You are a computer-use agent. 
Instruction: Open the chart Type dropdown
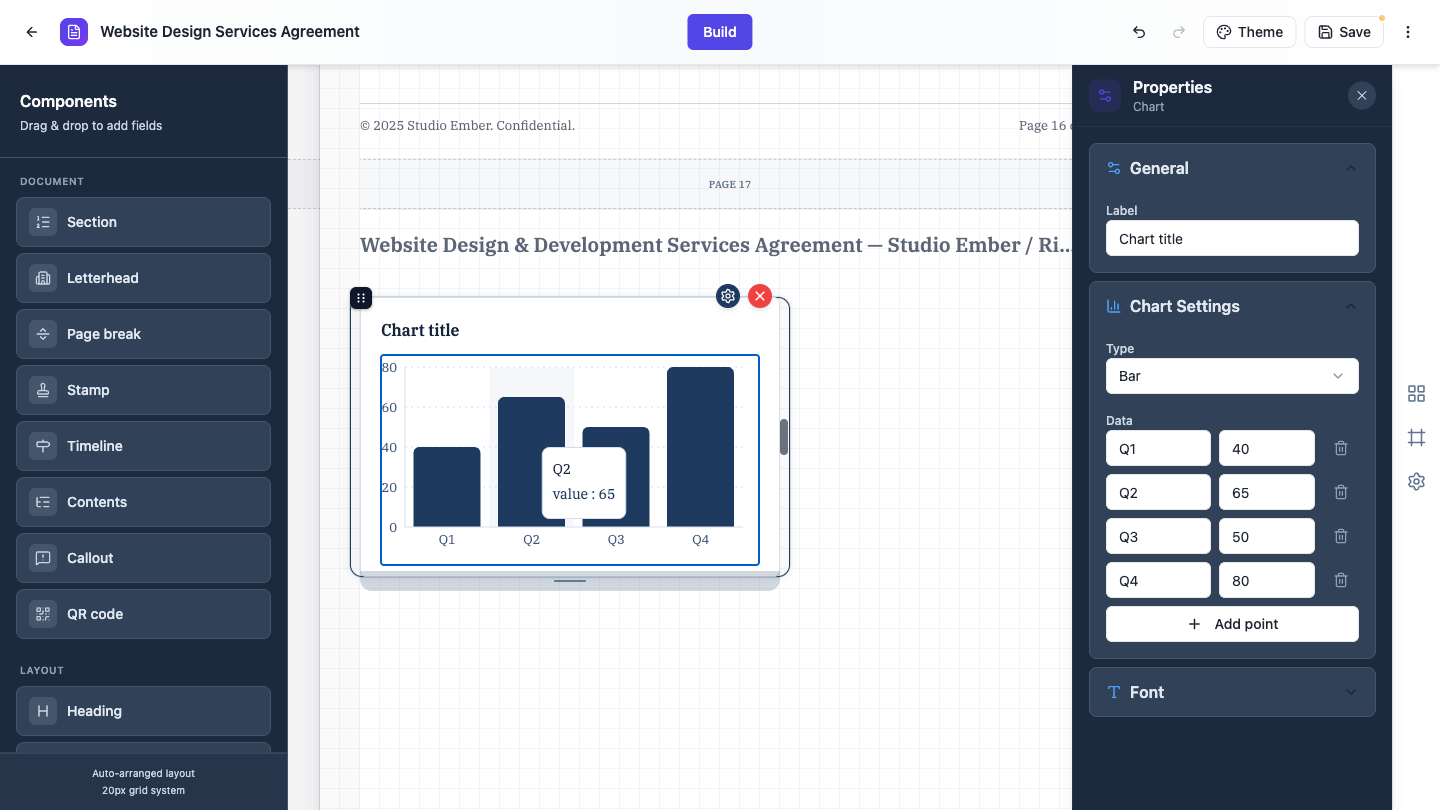pyautogui.click(x=1232, y=376)
